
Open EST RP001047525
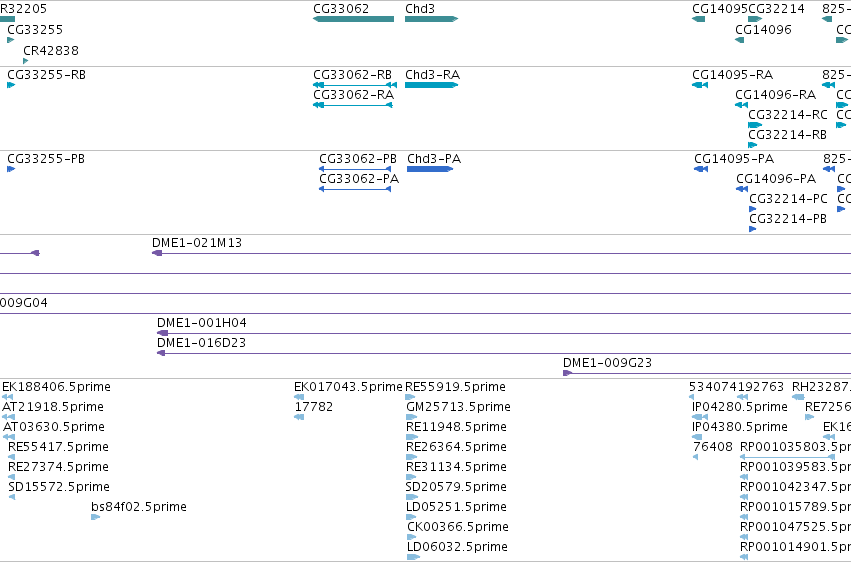tap(744, 537)
